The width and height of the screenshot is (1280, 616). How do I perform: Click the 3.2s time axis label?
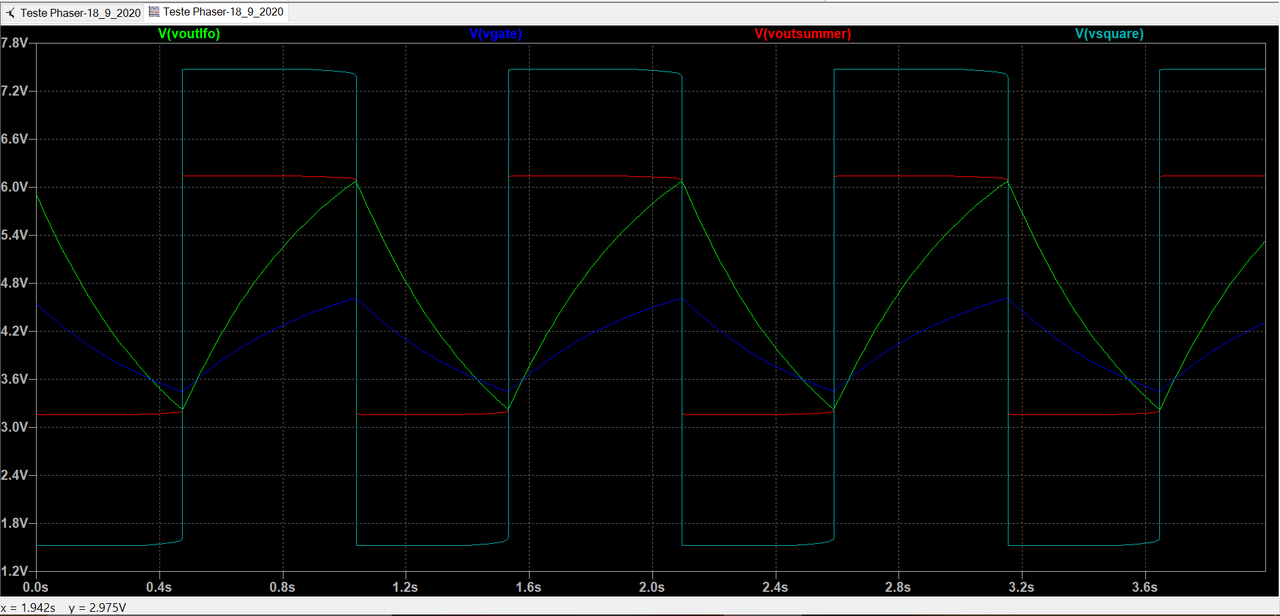[1022, 586]
